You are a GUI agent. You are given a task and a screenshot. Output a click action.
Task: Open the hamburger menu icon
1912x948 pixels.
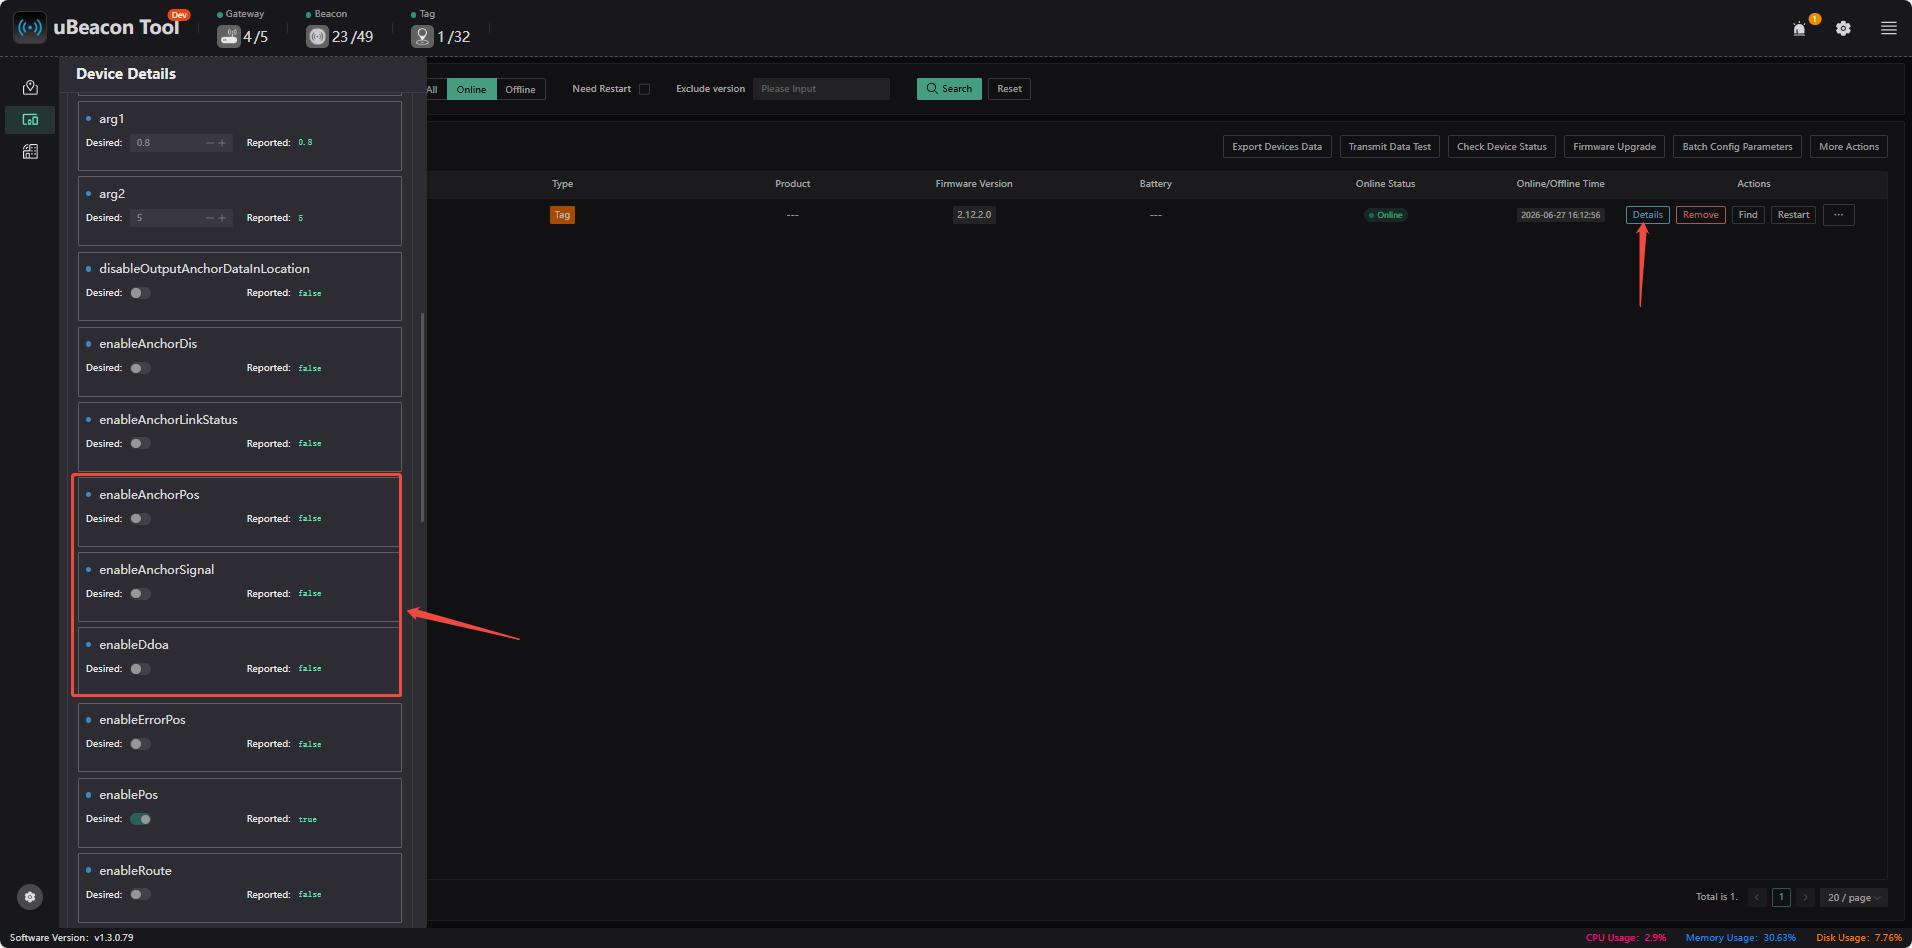tap(1888, 29)
